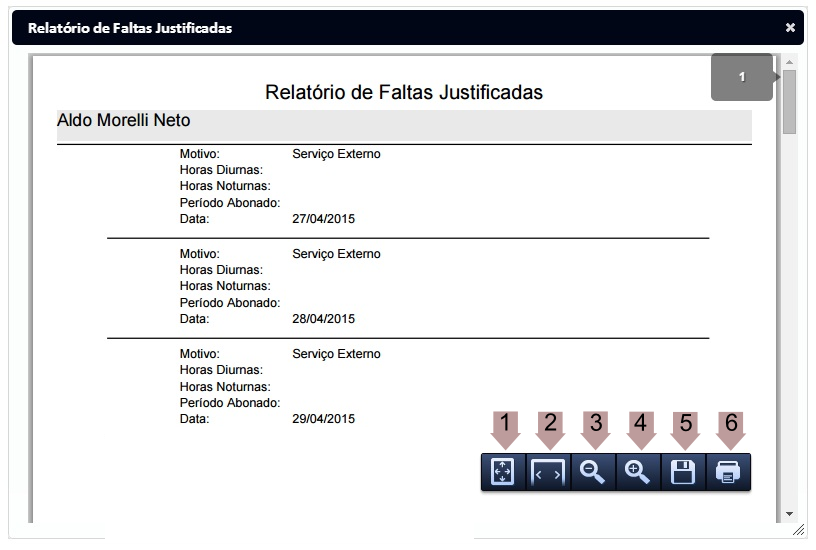Screen dimensions: 816x550
Task: Click the report heading inside the document page
Action: tap(404, 92)
